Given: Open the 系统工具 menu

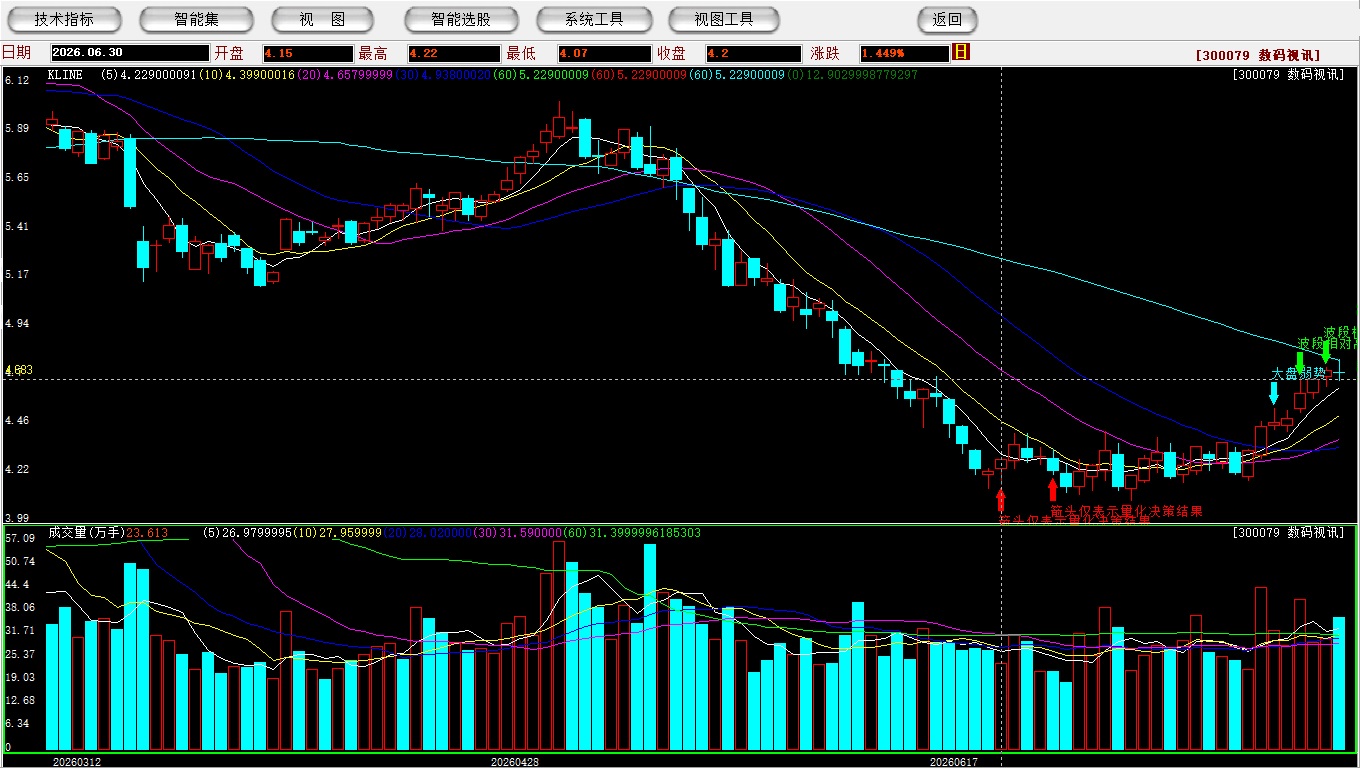Looking at the screenshot, I should click(x=594, y=19).
